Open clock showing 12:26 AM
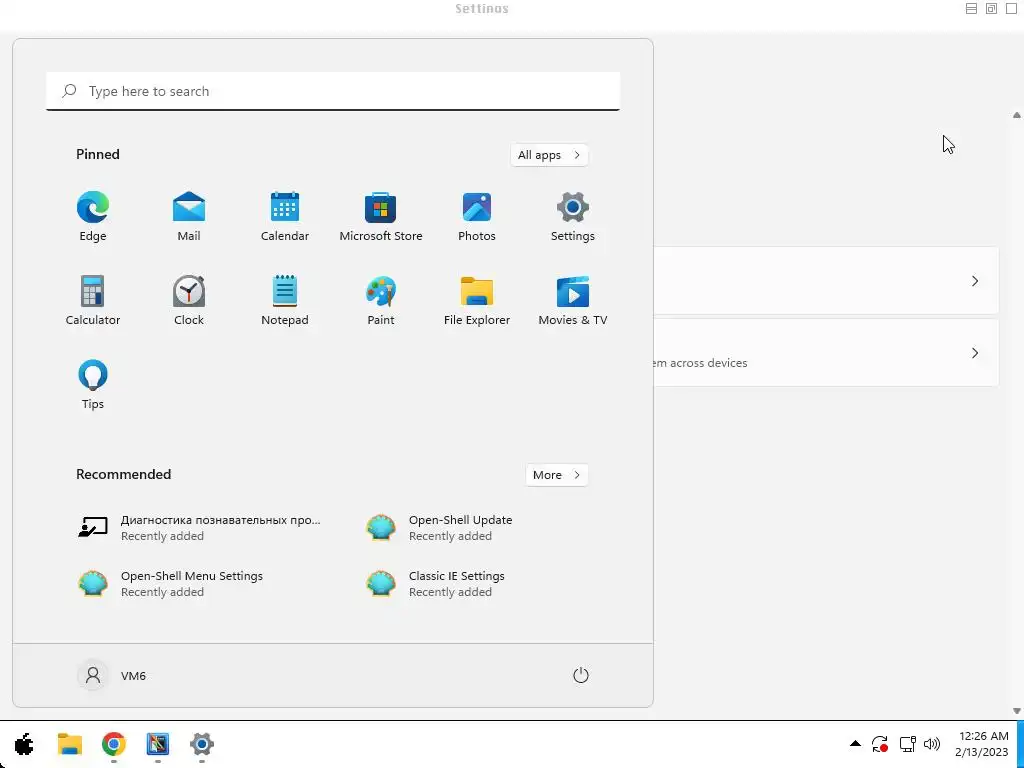This screenshot has width=1024, height=768. [x=982, y=744]
